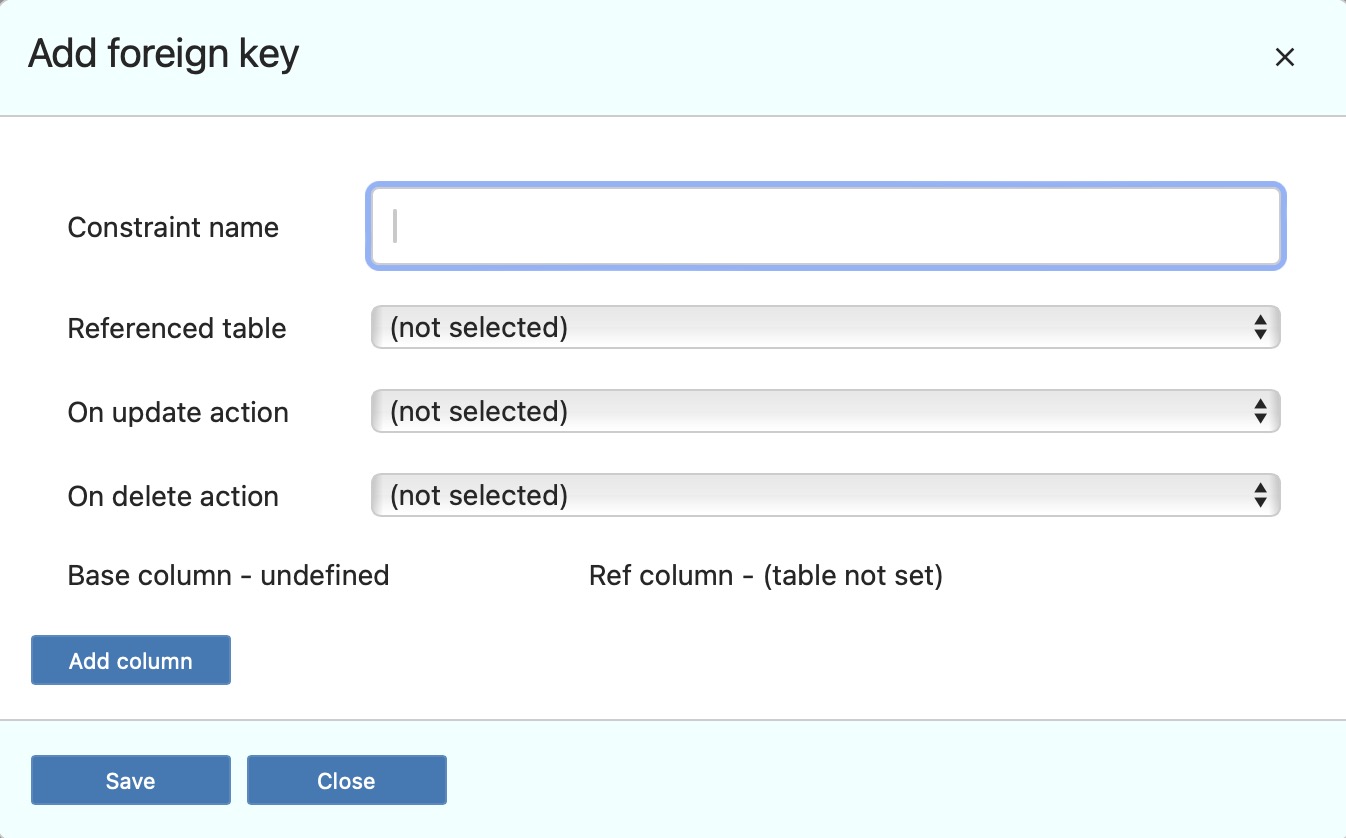Click '(not selected)' text in Referenced table

(479, 328)
